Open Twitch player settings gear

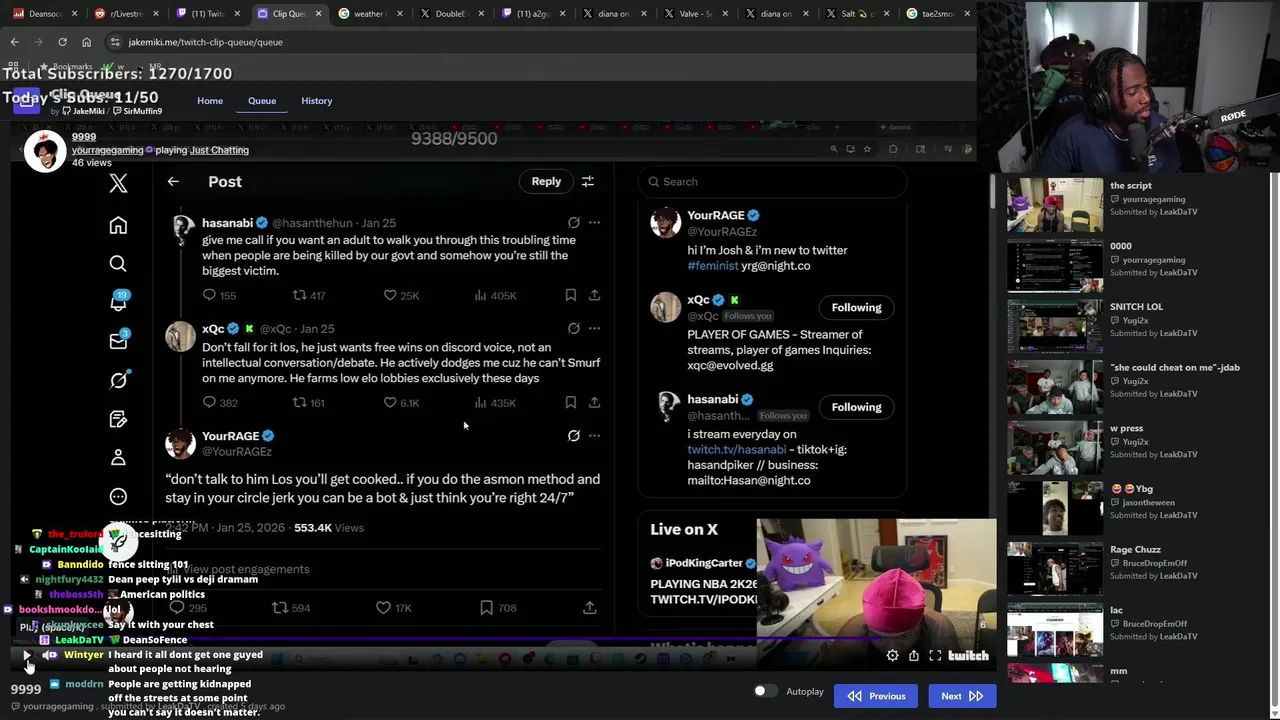(892, 656)
